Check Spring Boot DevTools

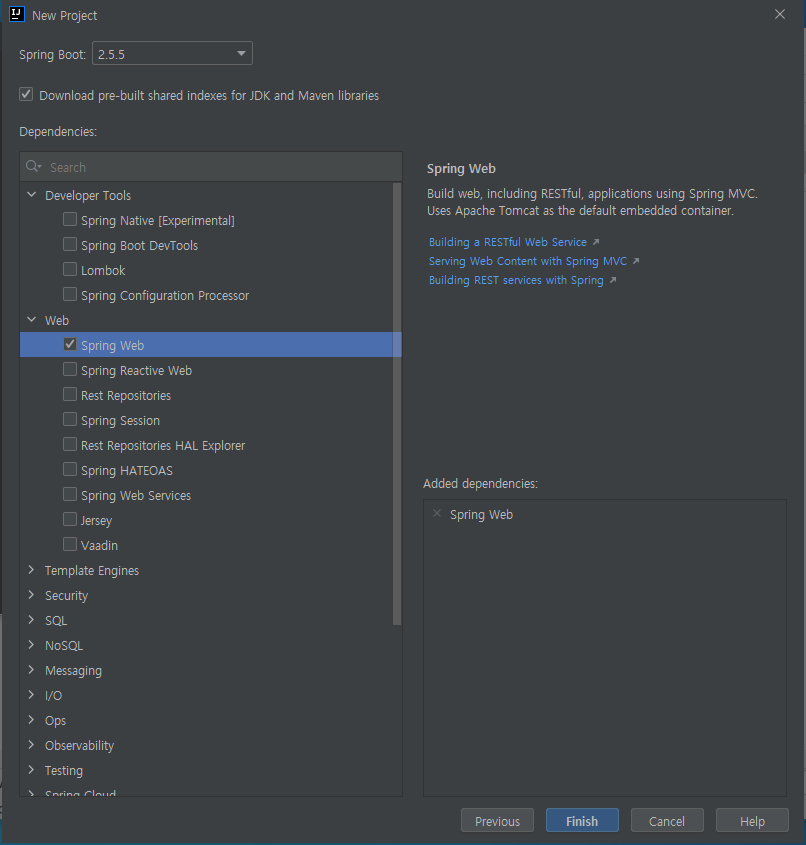(70, 244)
